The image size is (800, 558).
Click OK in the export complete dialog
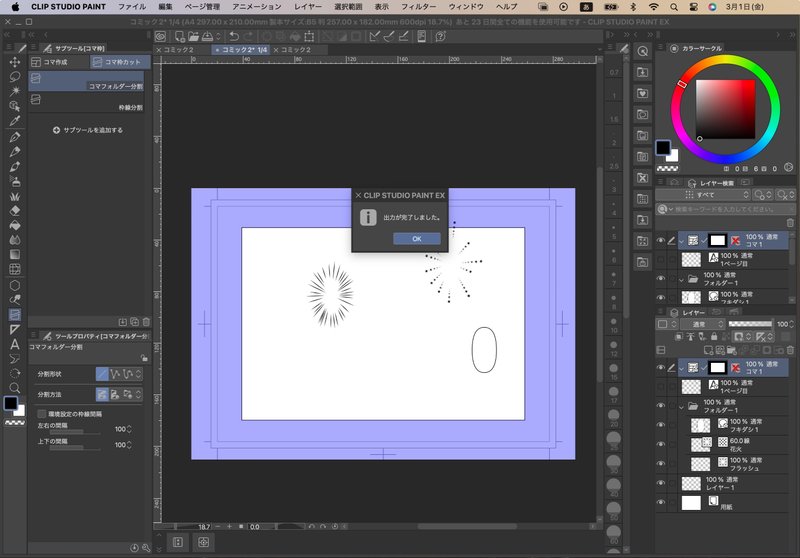point(416,239)
